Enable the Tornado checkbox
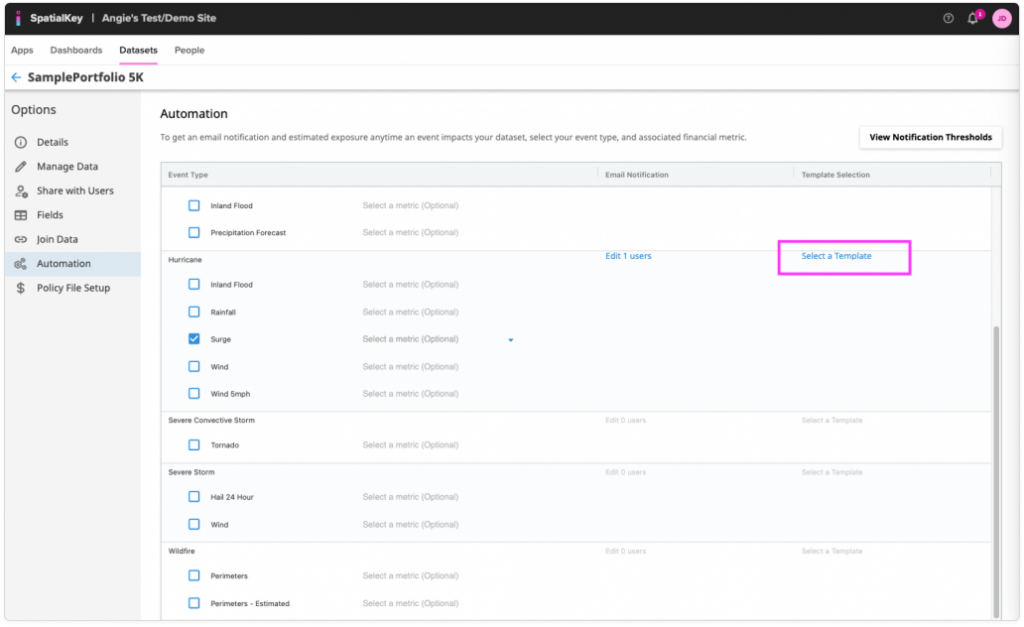1024x627 pixels. 194,444
